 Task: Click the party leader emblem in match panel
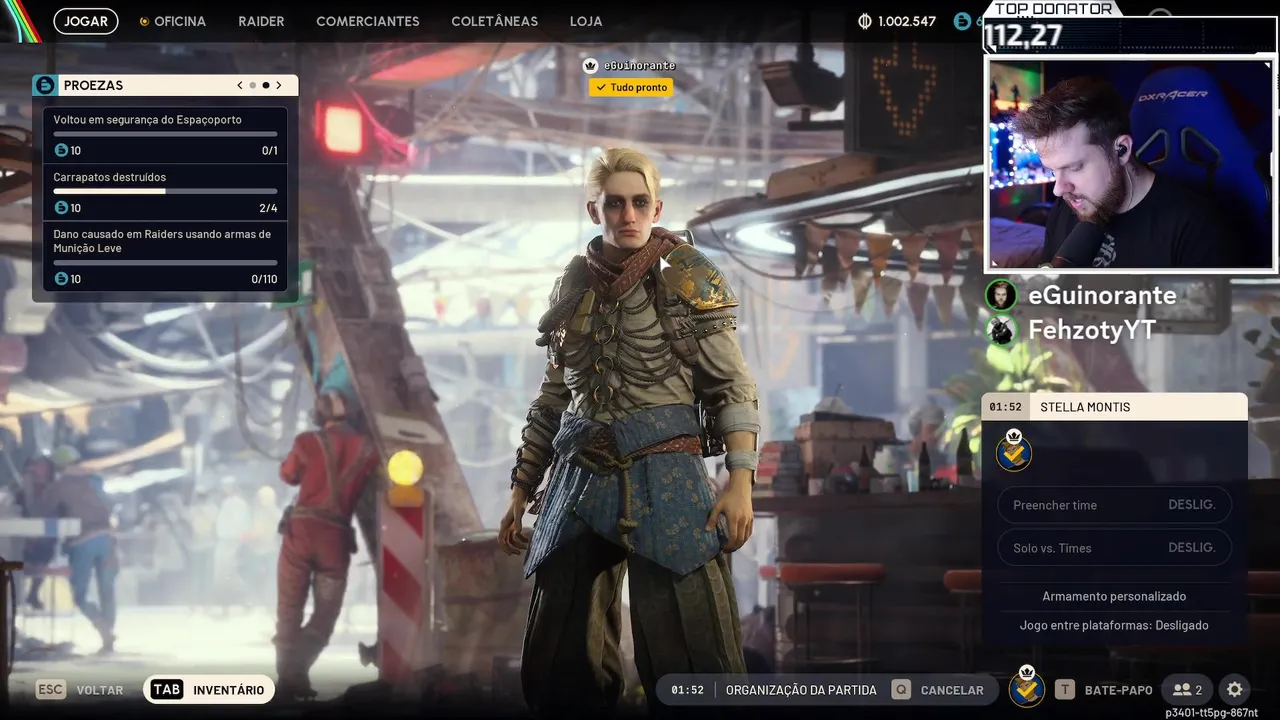(1014, 451)
